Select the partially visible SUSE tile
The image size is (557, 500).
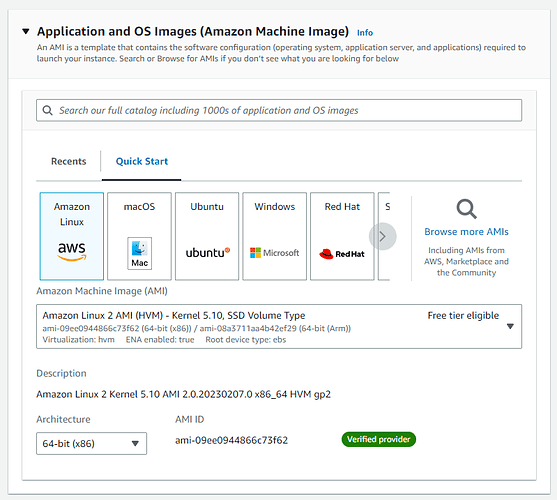click(x=384, y=236)
